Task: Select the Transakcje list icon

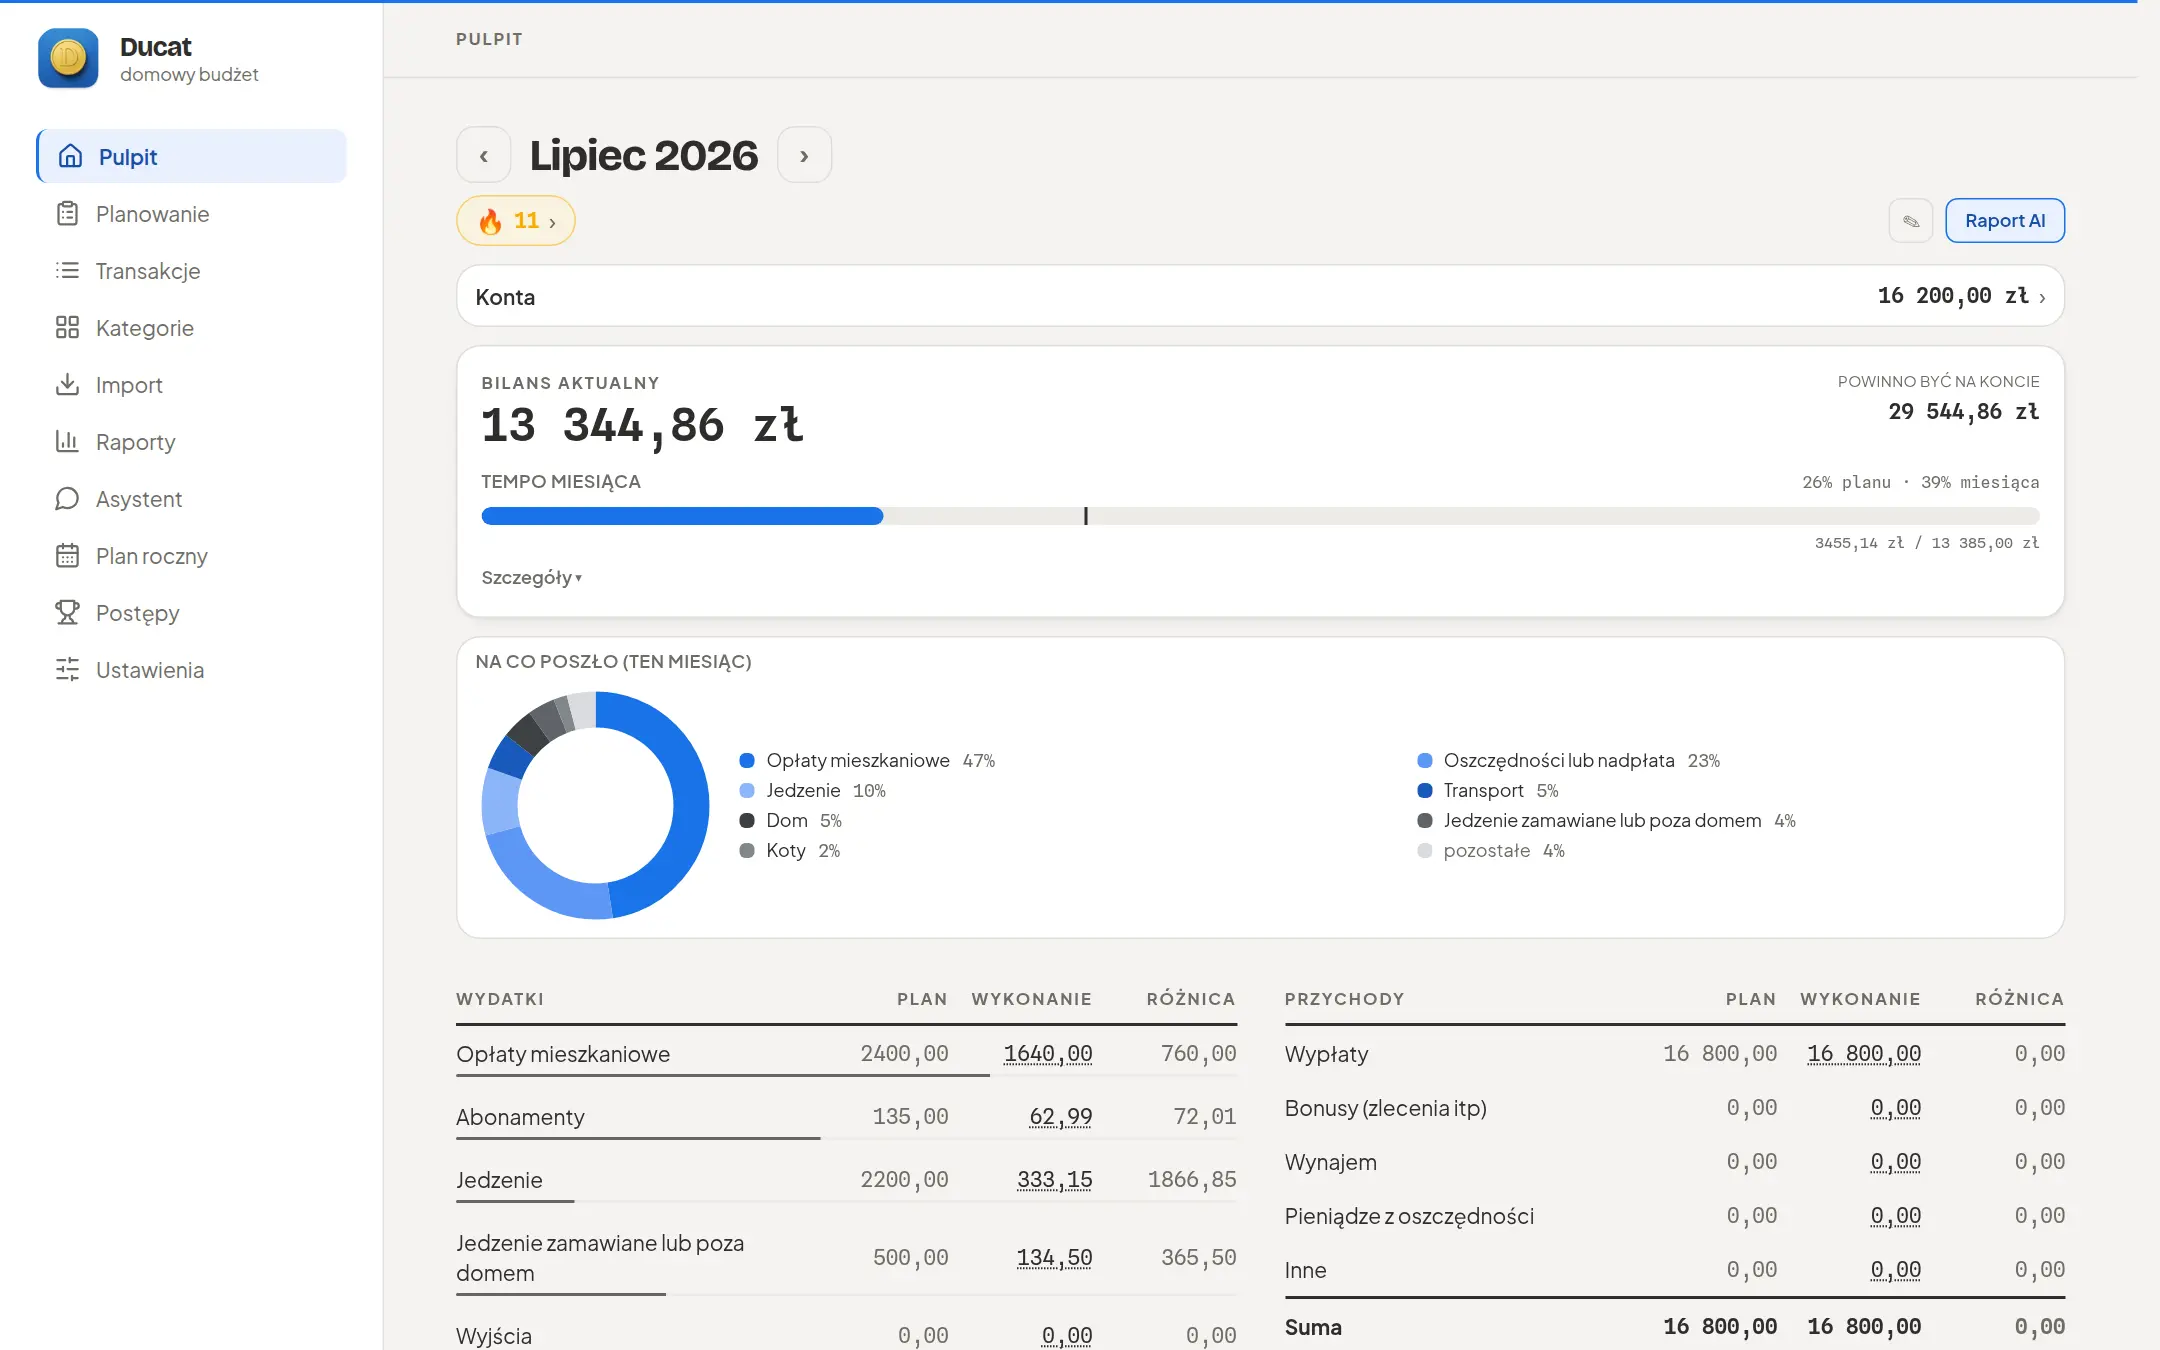Action: point(67,271)
